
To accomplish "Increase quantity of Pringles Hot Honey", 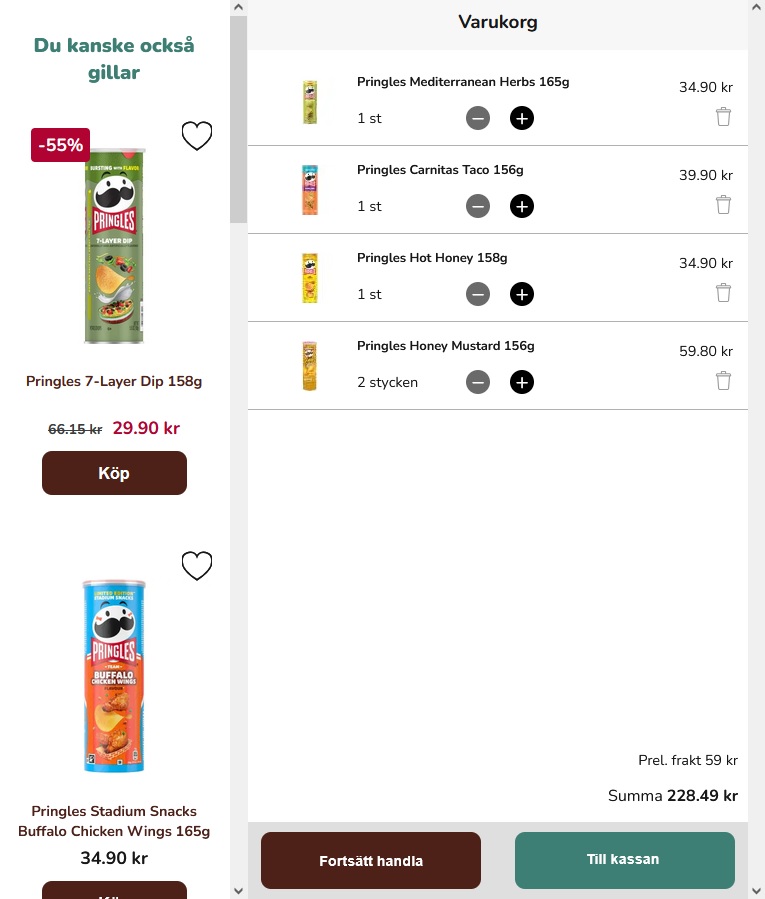I will pyautogui.click(x=521, y=294).
